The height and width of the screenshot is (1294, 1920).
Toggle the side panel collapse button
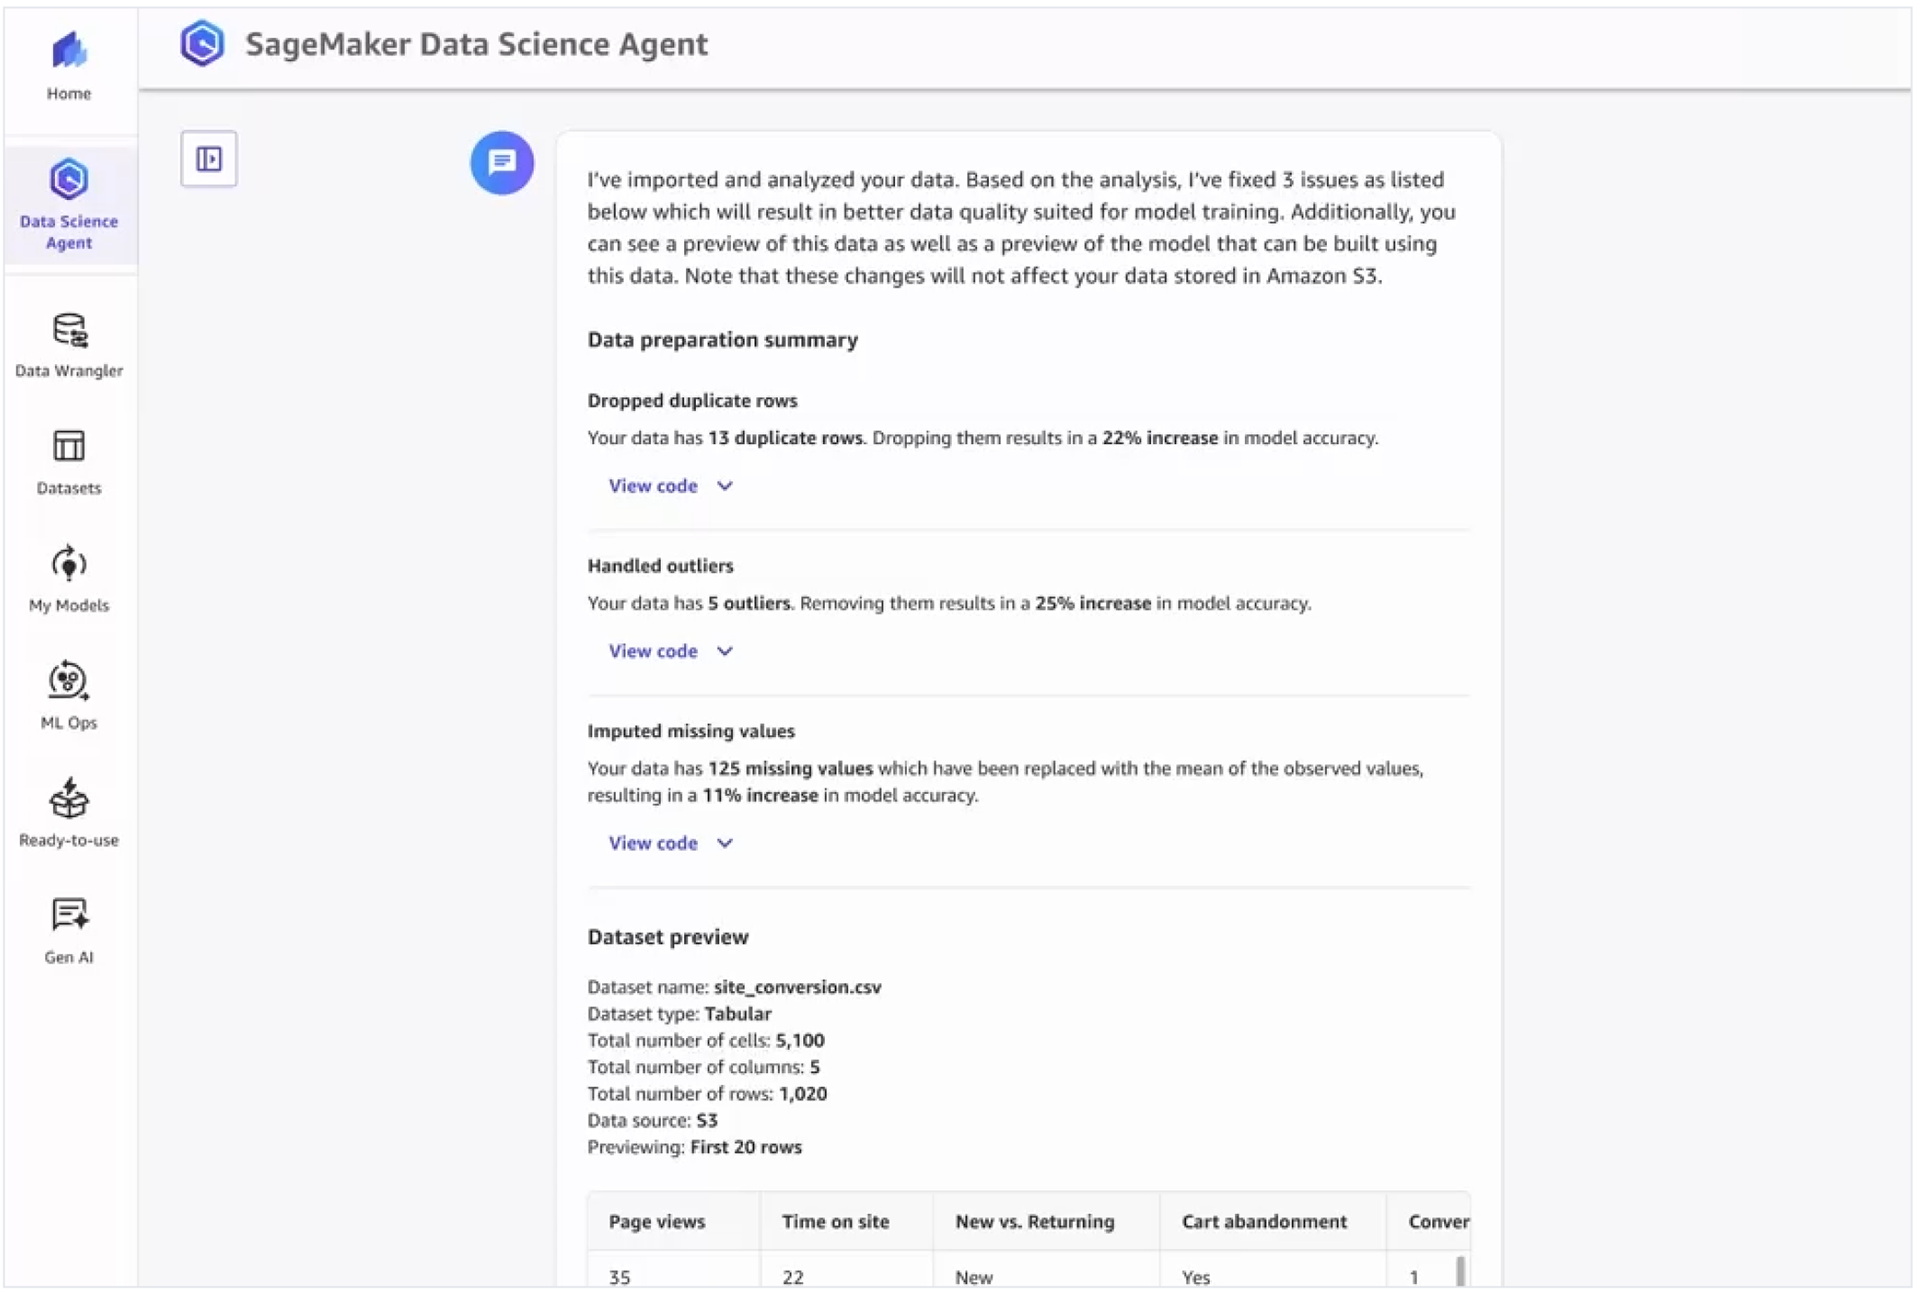[x=209, y=158]
